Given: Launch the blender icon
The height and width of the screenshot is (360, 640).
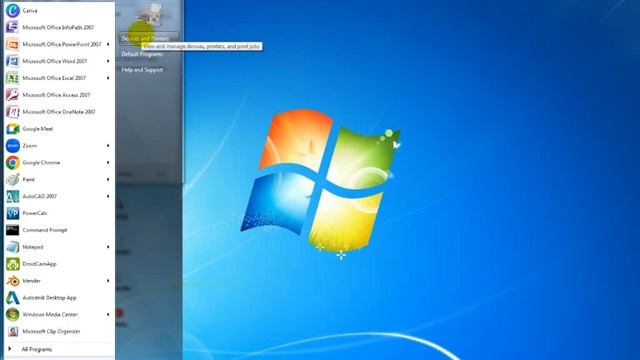Looking at the screenshot, I should pyautogui.click(x=12, y=281).
